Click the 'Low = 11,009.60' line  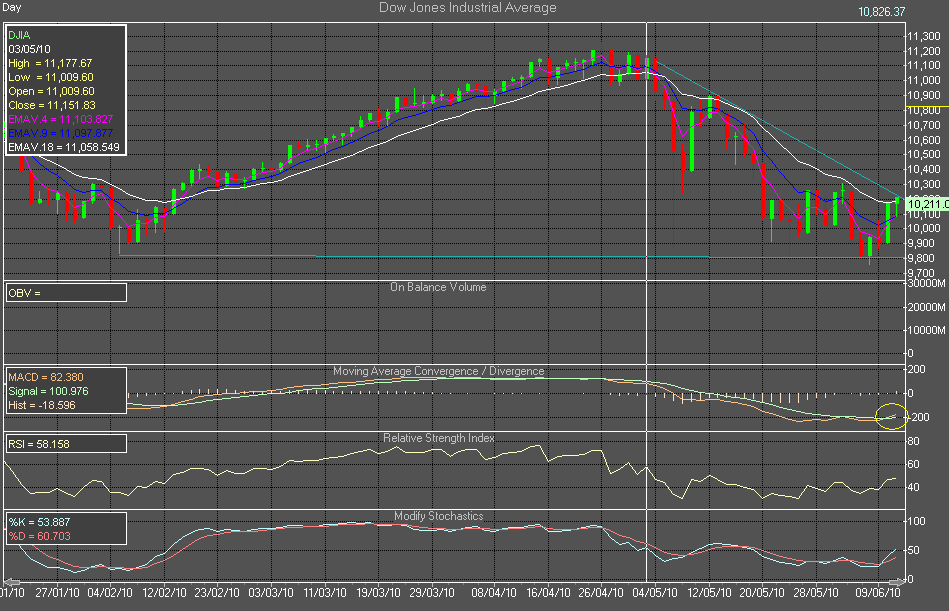[x=51, y=77]
